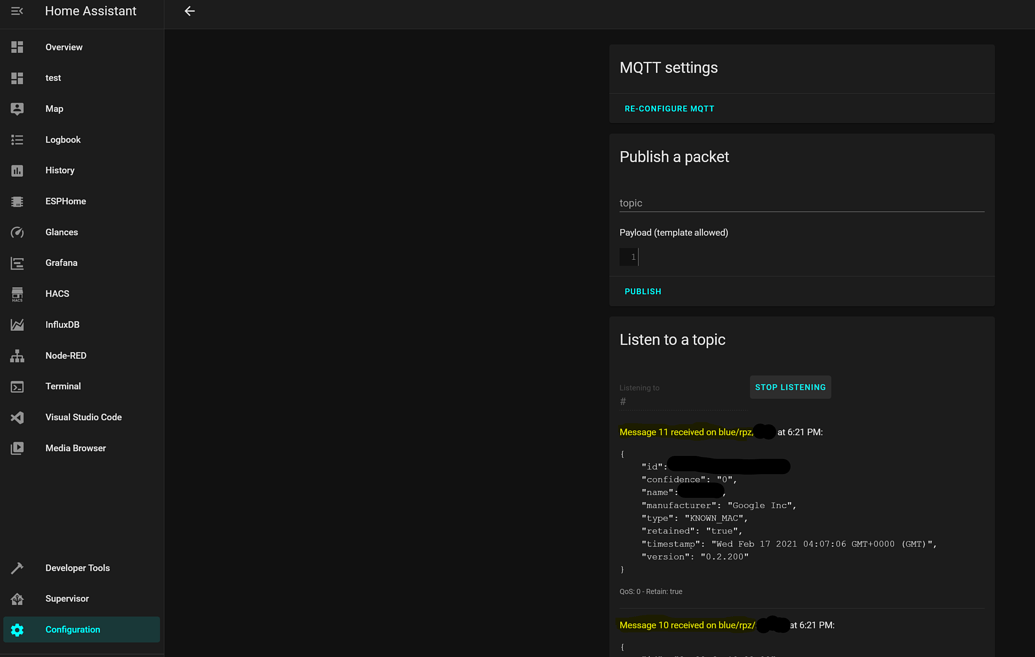The image size is (1035, 657).
Task: Click the payload template editor
Action: tap(801, 257)
